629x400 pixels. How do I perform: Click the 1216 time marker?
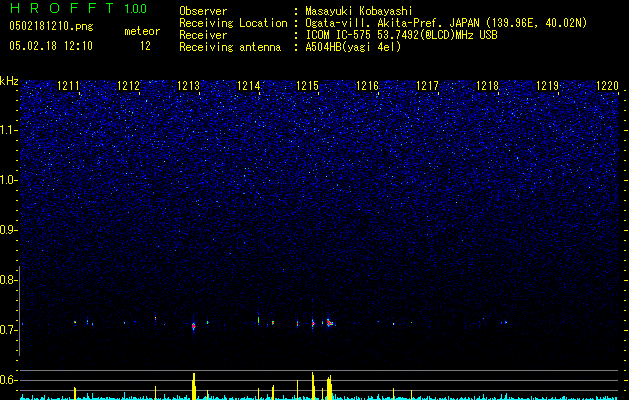click(367, 85)
